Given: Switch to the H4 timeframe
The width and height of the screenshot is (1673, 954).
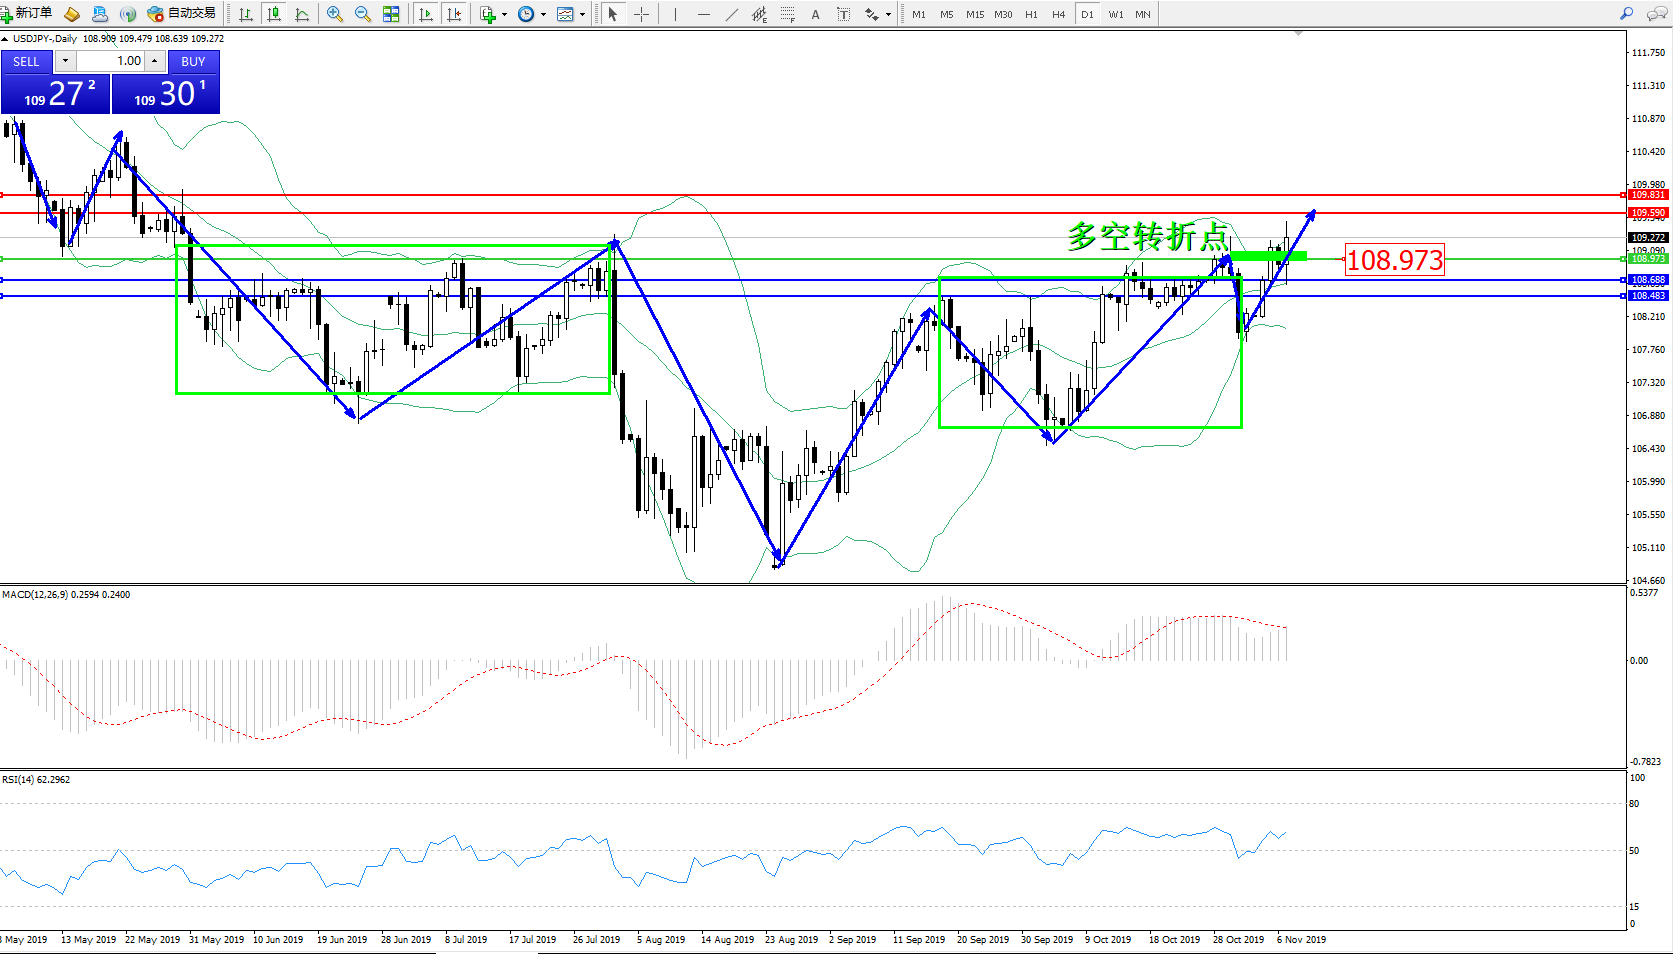Looking at the screenshot, I should pyautogui.click(x=1058, y=14).
